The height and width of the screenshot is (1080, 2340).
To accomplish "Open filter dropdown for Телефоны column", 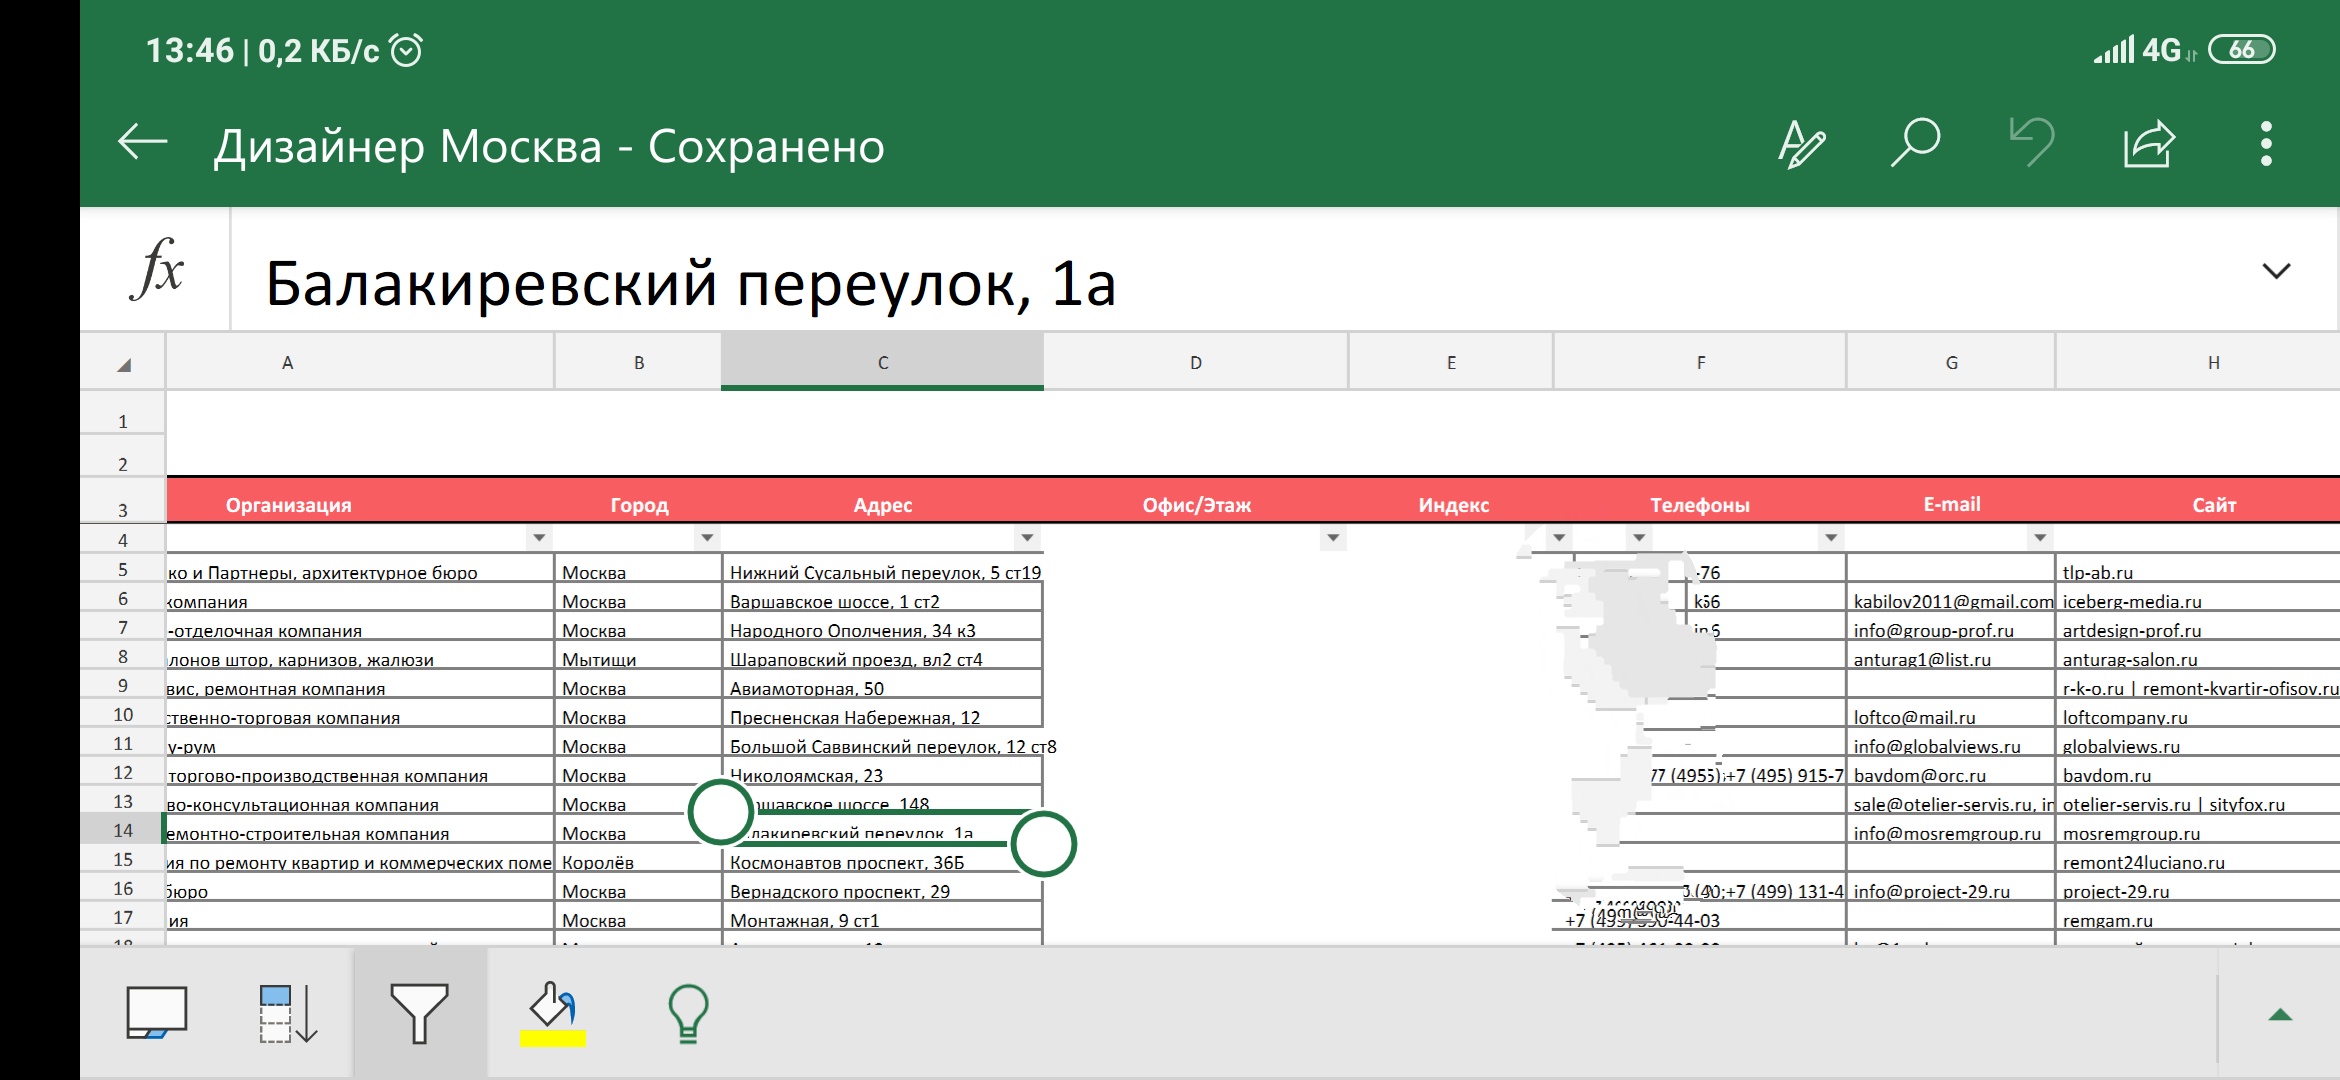I will pyautogui.click(x=1831, y=538).
